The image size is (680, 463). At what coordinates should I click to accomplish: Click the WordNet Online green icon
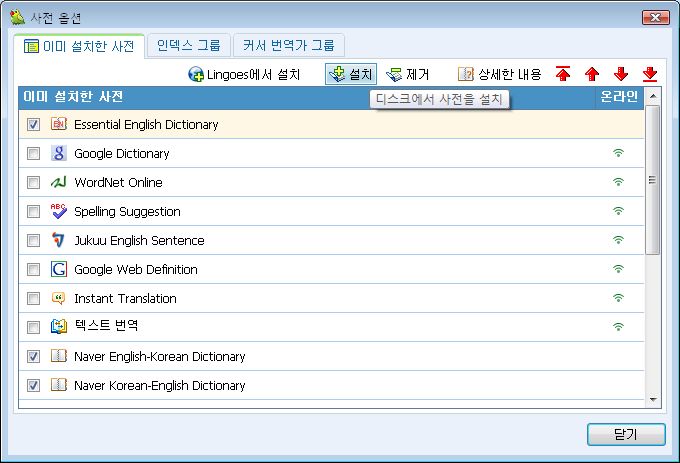pyautogui.click(x=59, y=182)
